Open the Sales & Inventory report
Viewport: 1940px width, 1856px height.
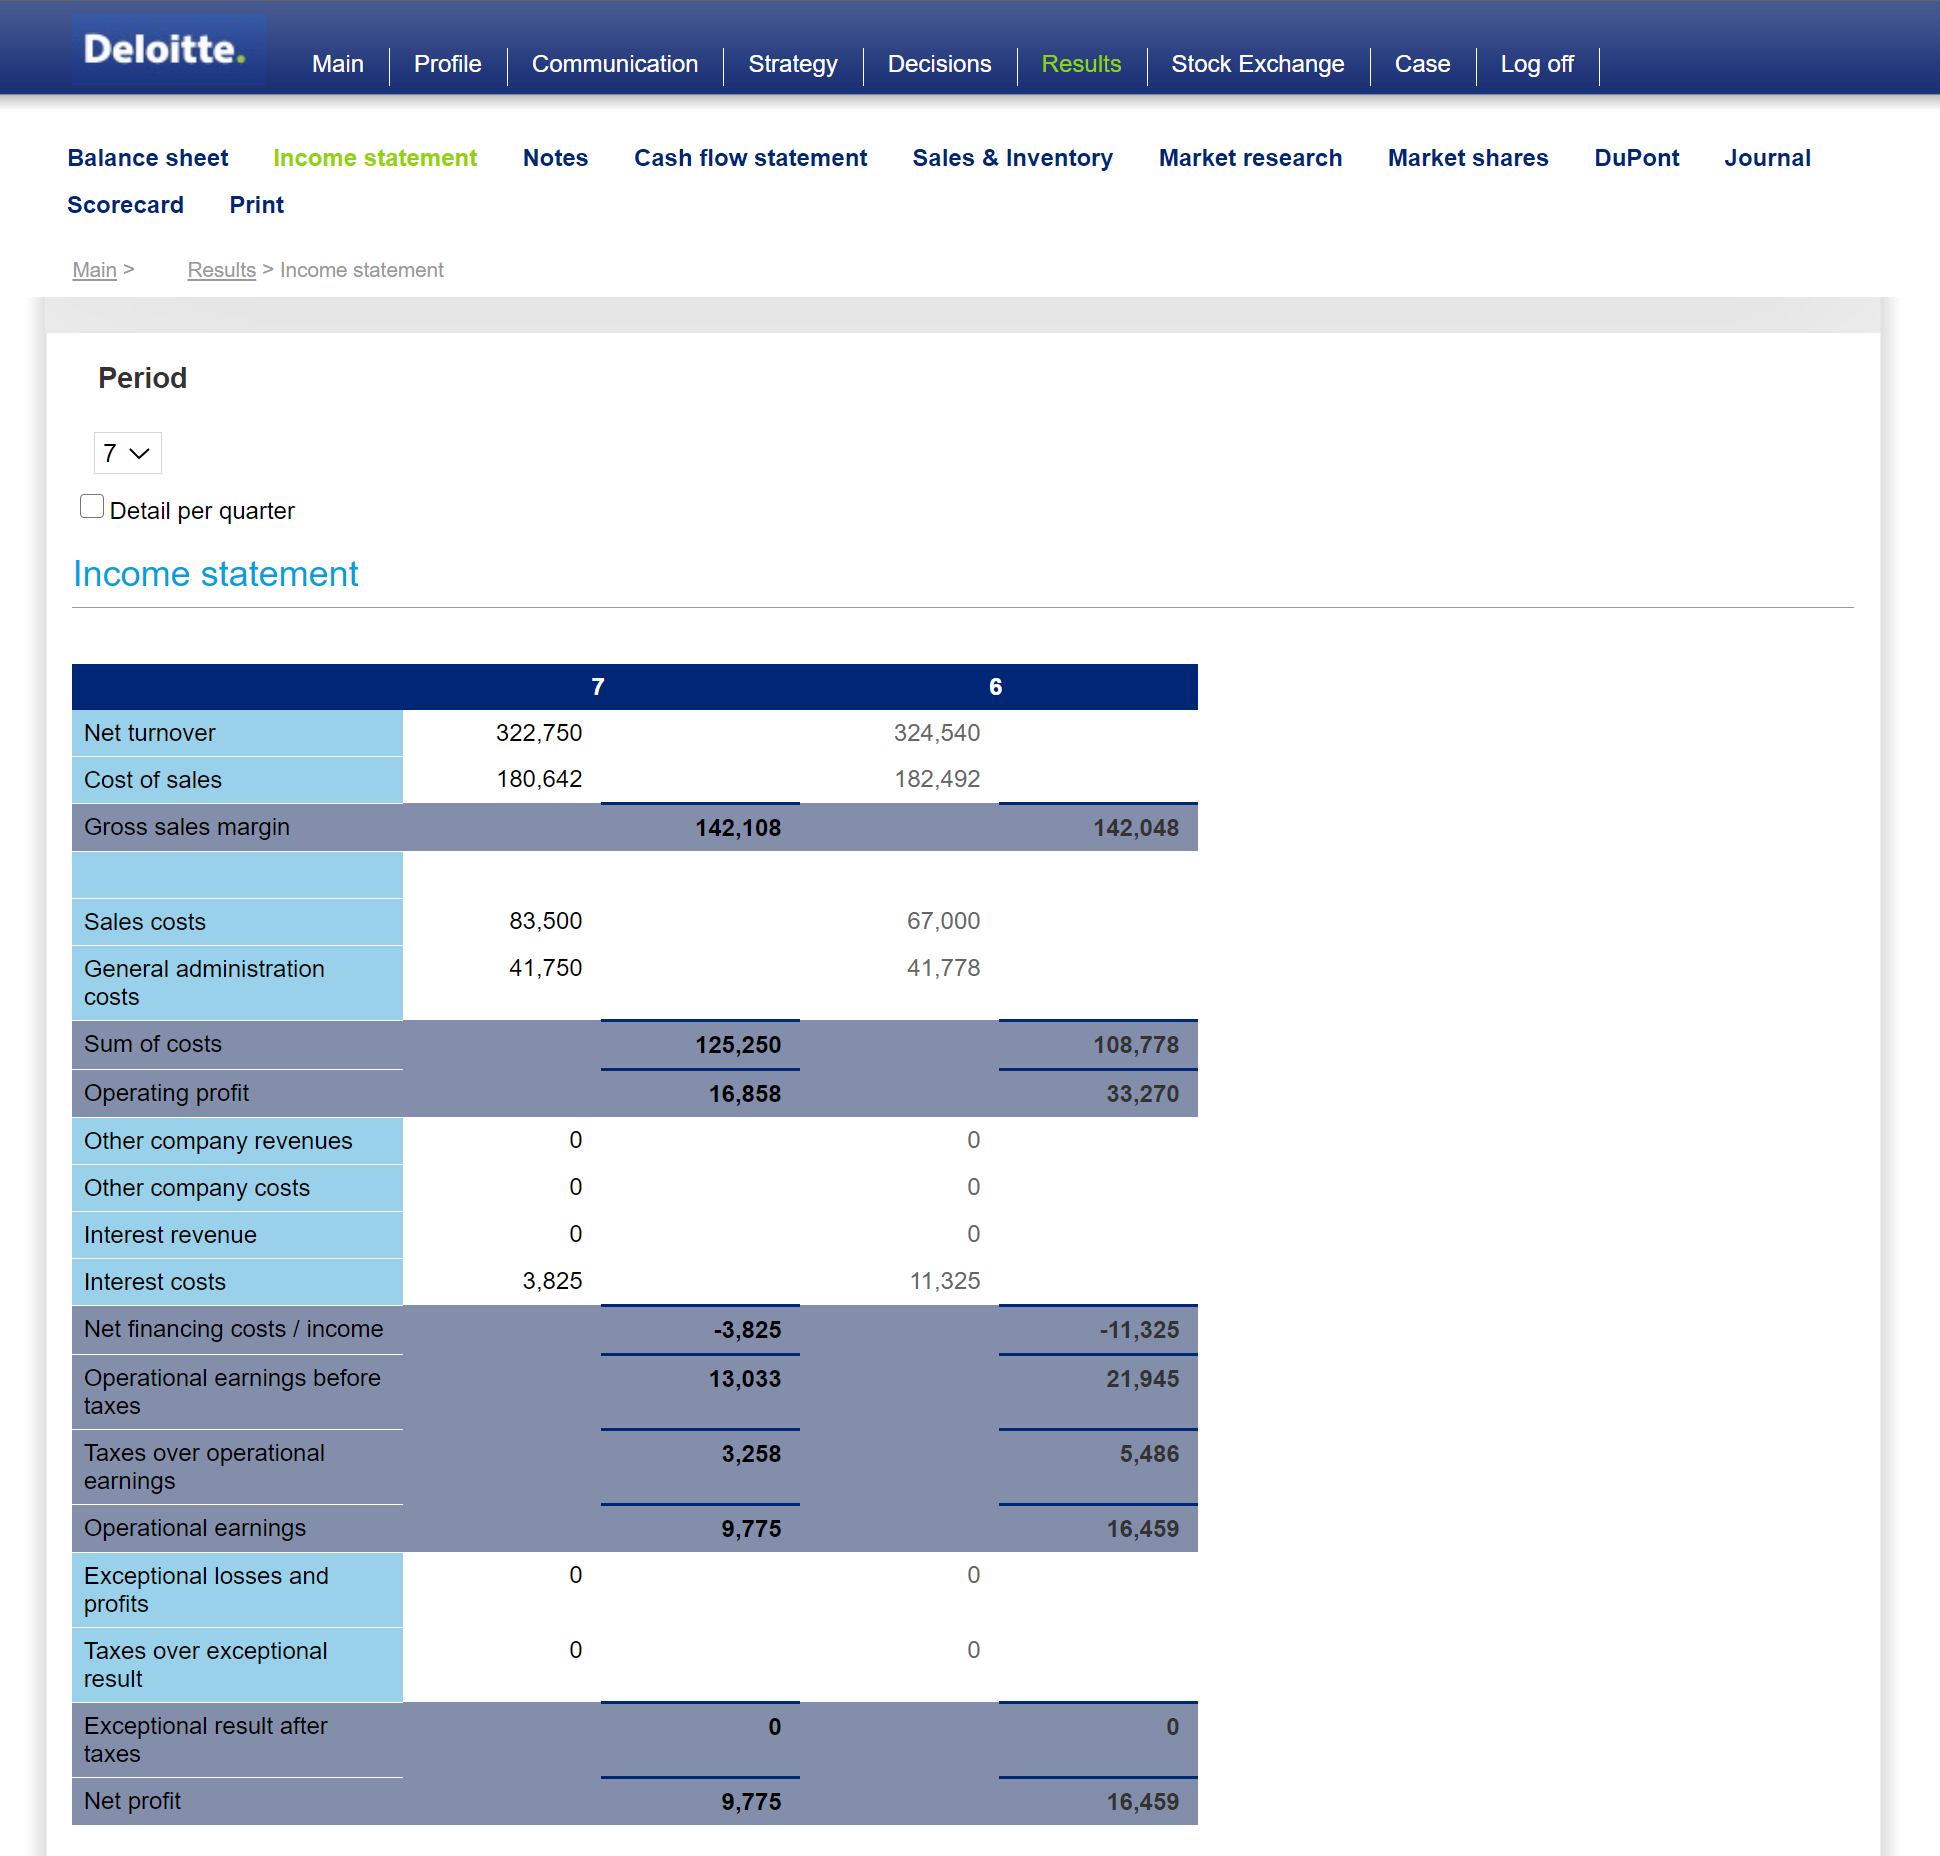coord(1012,158)
